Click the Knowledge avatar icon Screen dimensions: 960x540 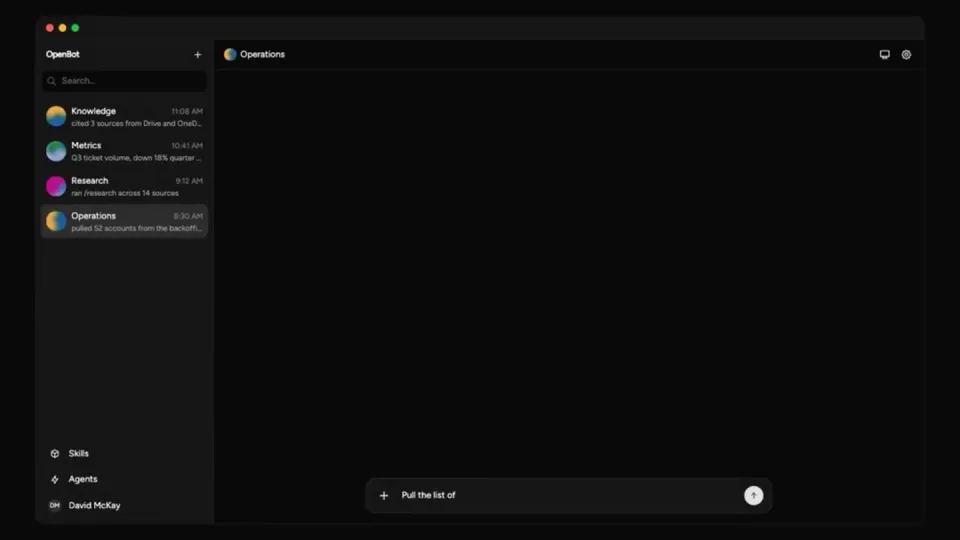pyautogui.click(x=56, y=116)
